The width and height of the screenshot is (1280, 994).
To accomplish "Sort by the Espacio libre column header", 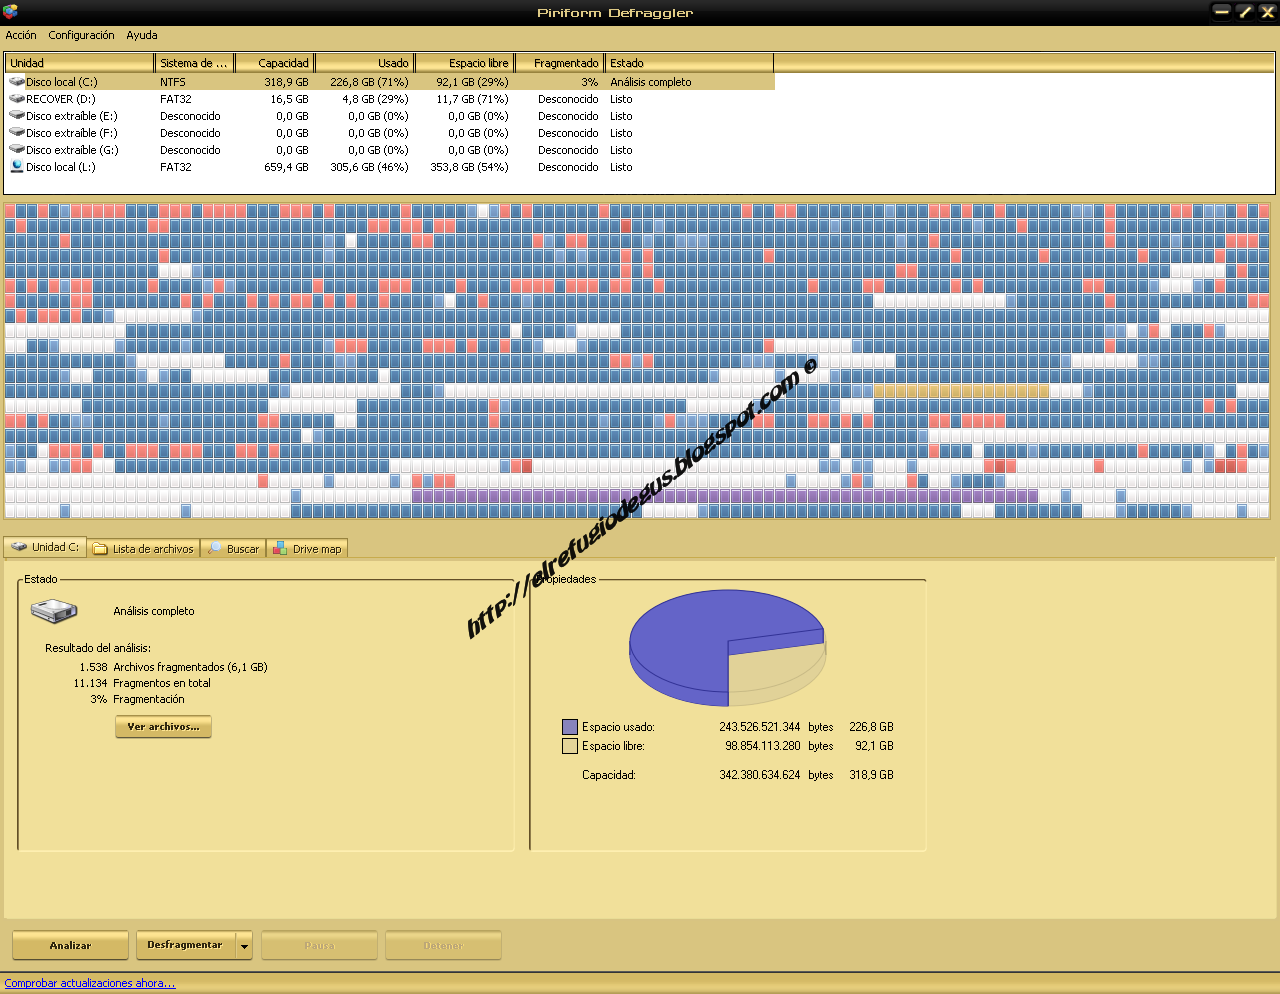I will coord(465,63).
